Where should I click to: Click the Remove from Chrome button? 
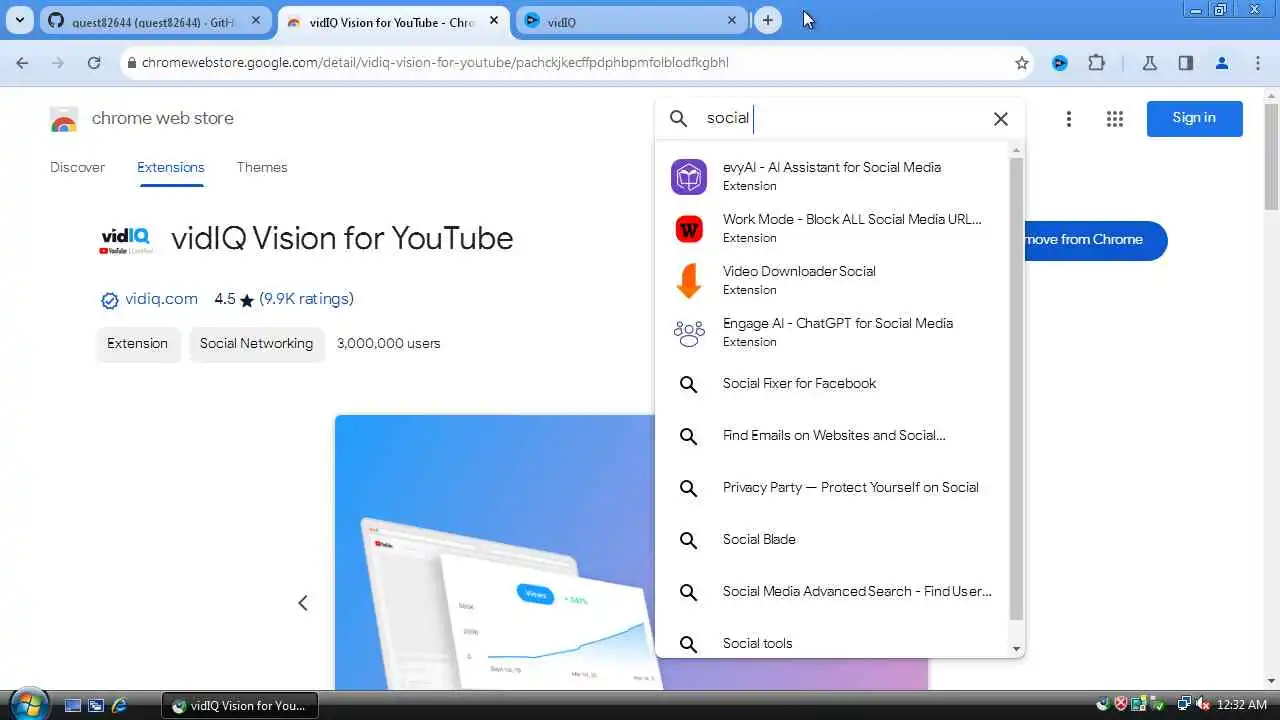pyautogui.click(x=1096, y=240)
